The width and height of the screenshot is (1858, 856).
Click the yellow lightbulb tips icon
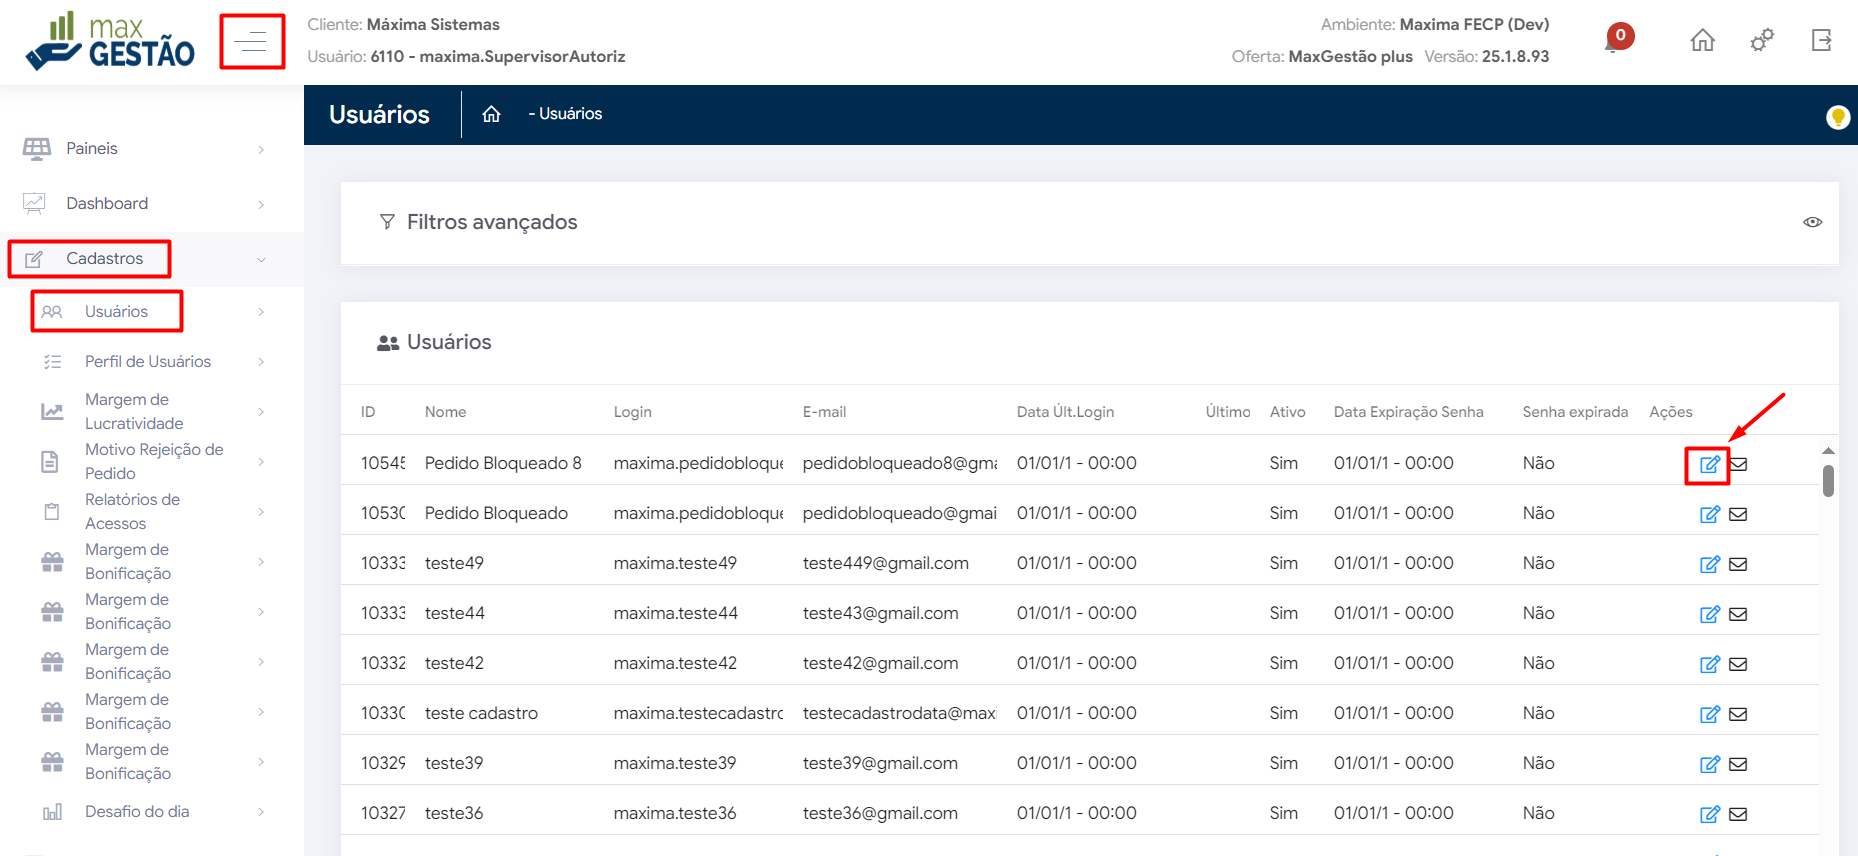pos(1837,117)
